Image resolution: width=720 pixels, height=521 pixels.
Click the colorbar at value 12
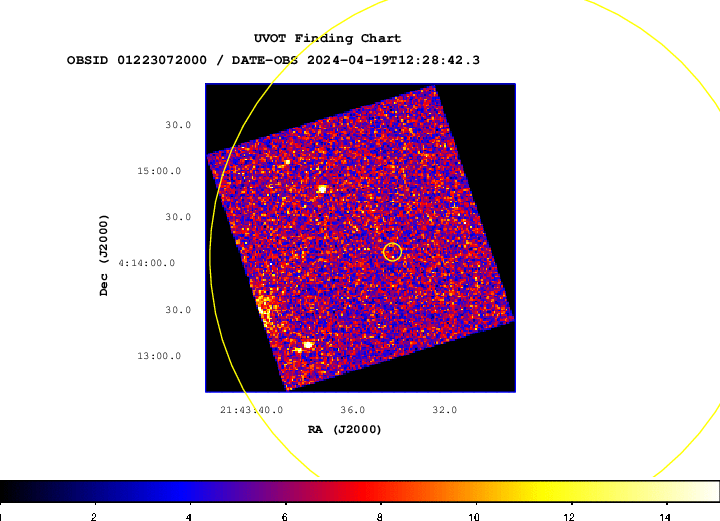pyautogui.click(x=571, y=492)
